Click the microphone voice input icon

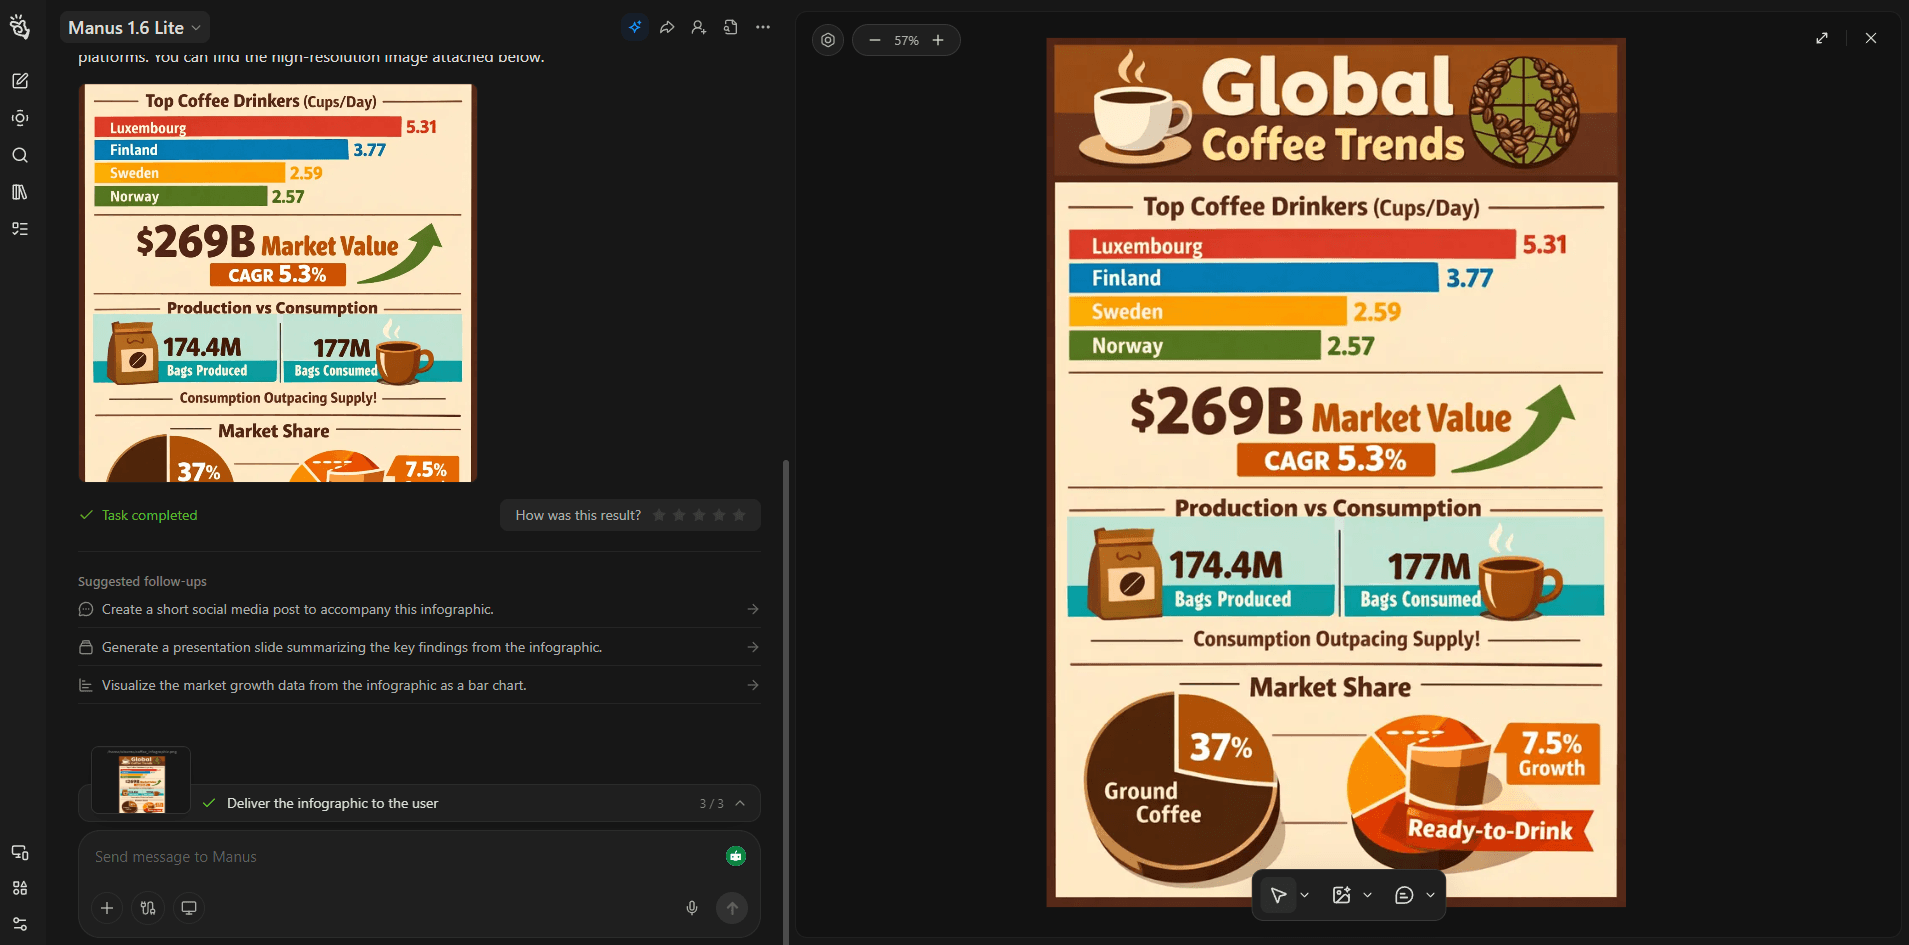tap(692, 908)
